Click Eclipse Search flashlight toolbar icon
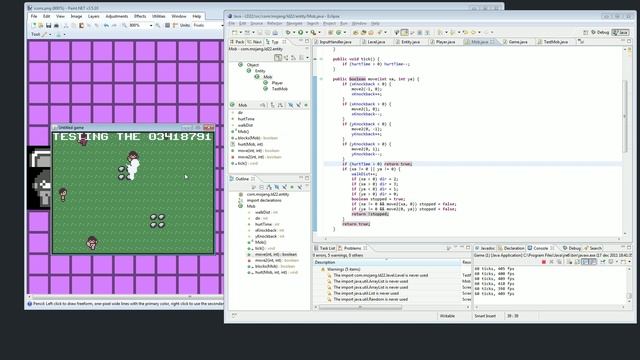 (x=379, y=32)
